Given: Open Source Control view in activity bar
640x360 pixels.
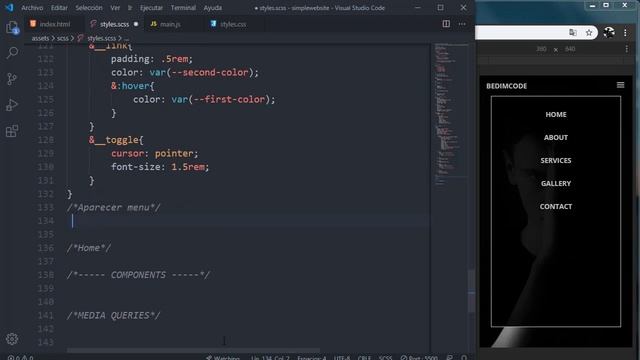Looking at the screenshot, I should click(x=12, y=79).
